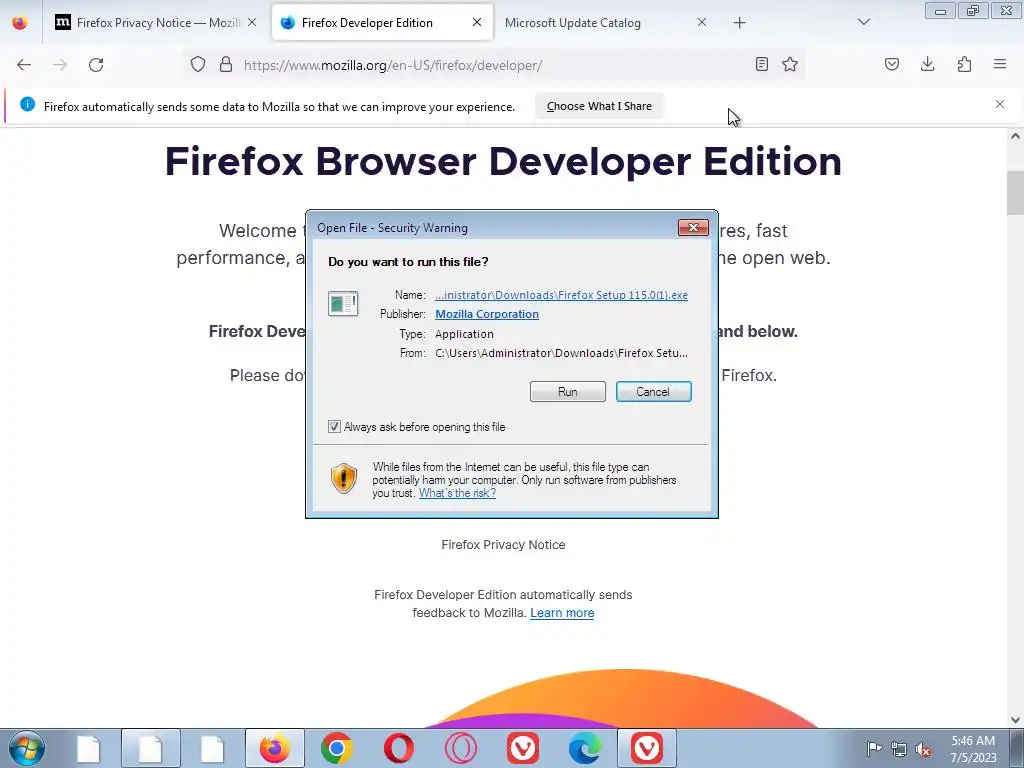The height and width of the screenshot is (768, 1024).
Task: Click the URL address bar field
Action: point(493,65)
